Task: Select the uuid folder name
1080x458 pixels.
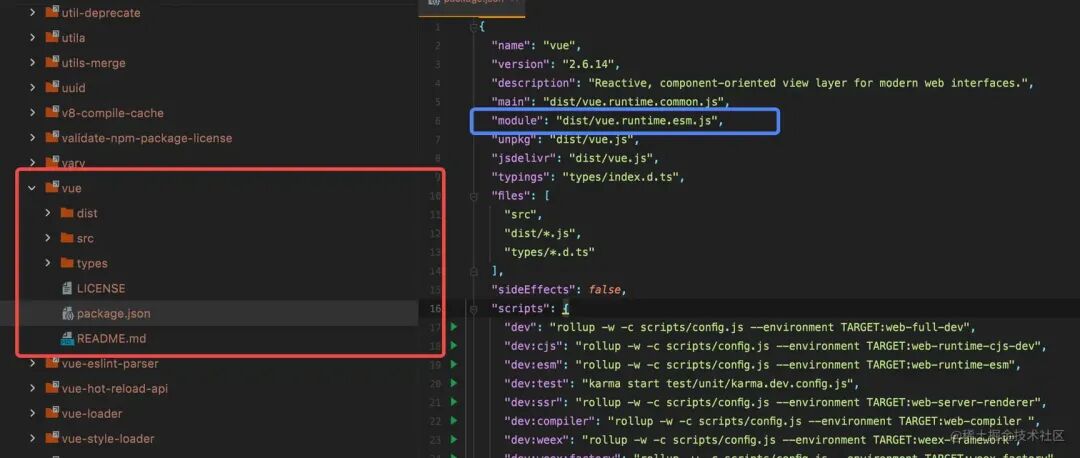Action: click(74, 87)
